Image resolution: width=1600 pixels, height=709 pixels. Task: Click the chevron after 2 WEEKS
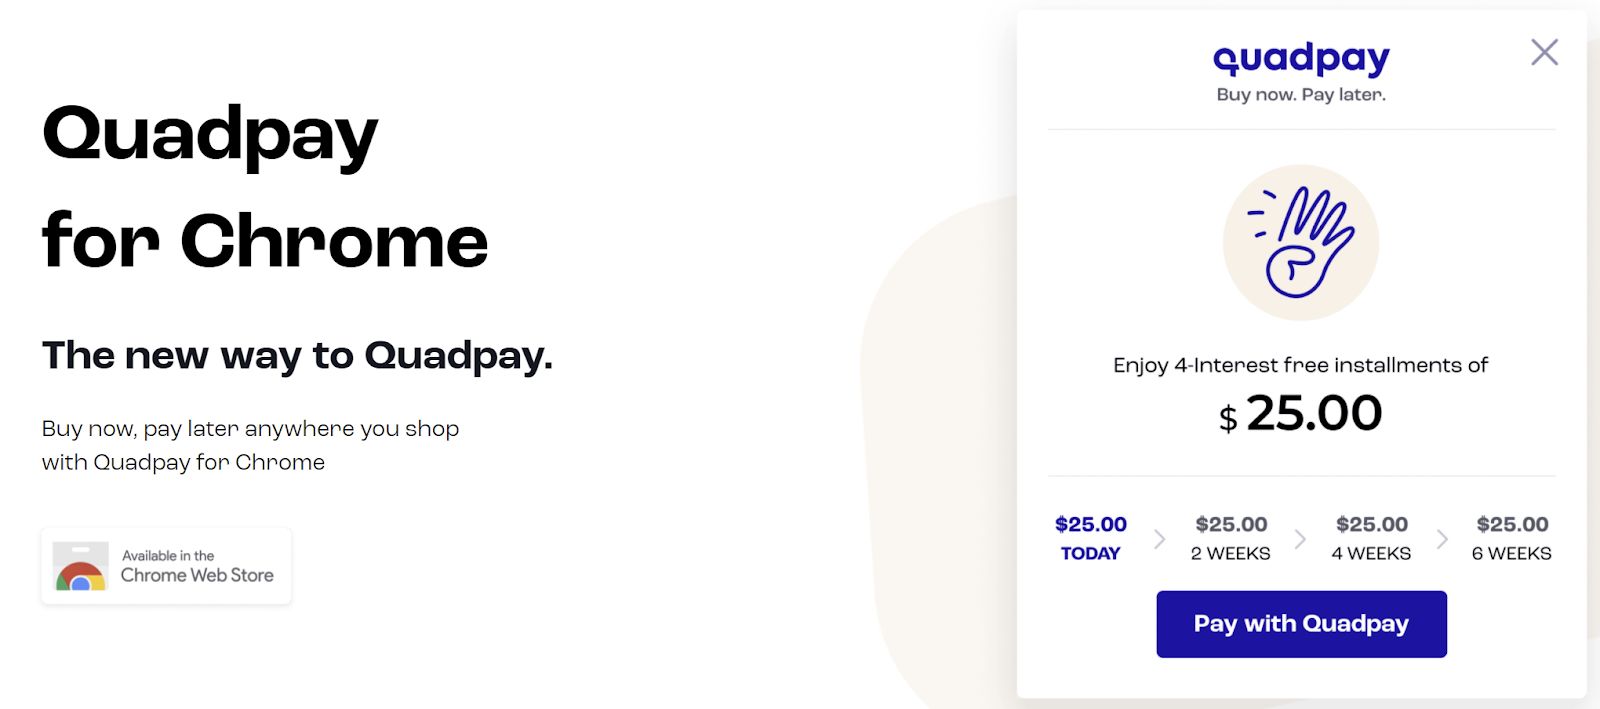point(1300,539)
